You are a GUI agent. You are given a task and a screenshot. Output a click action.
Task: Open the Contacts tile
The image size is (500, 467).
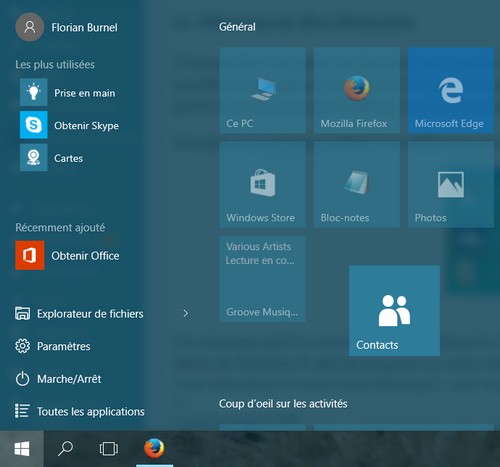[394, 310]
